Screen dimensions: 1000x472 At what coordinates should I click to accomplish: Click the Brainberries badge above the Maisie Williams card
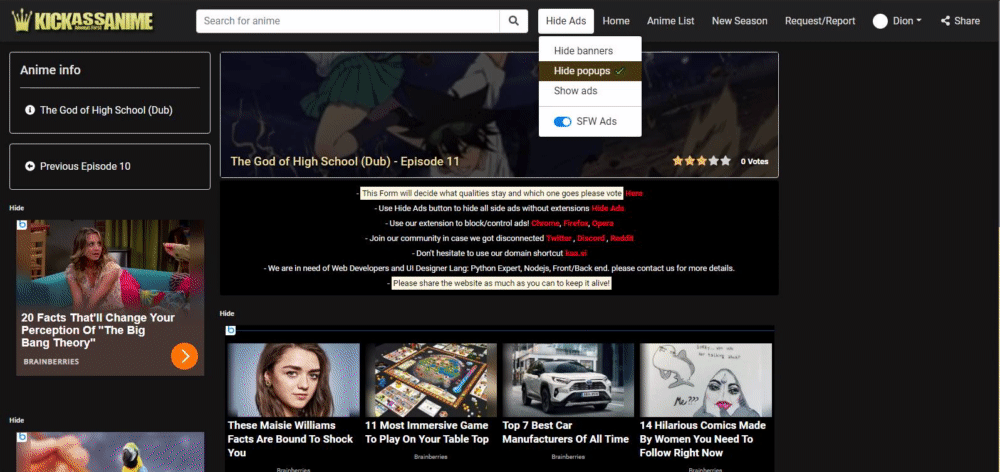[231, 330]
